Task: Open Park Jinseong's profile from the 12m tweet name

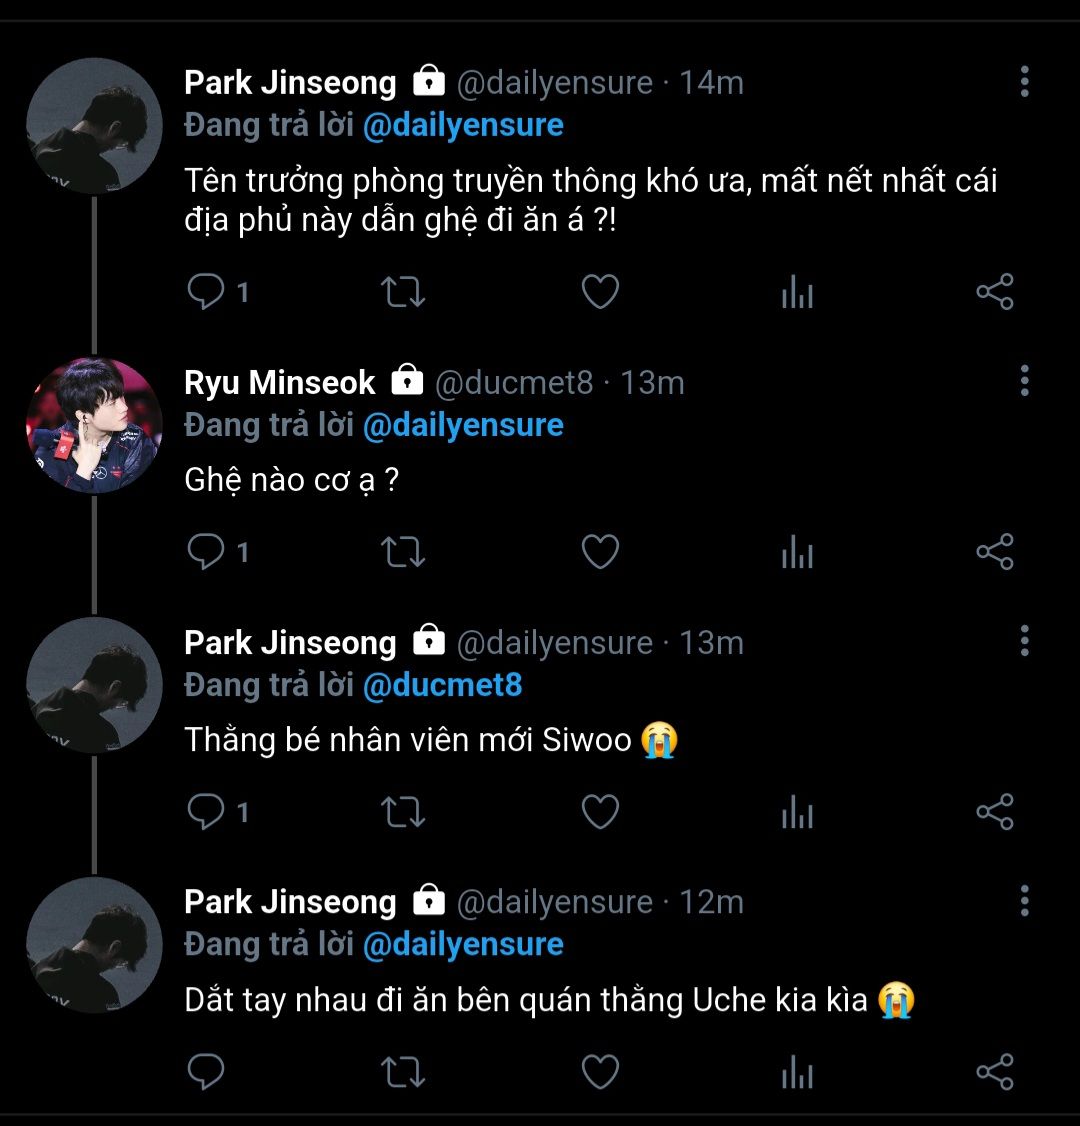Action: click(x=290, y=902)
